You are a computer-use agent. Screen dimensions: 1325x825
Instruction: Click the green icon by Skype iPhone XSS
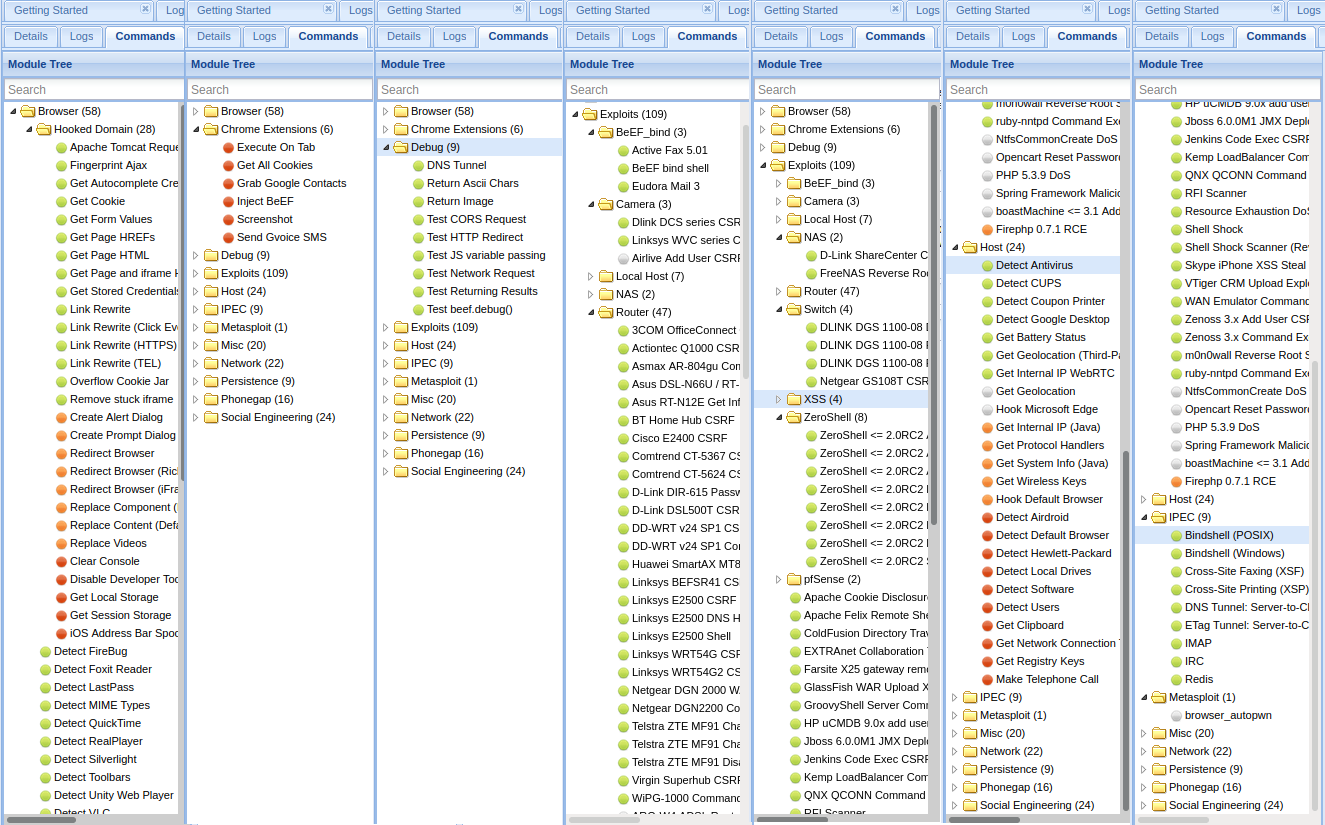click(x=1176, y=265)
